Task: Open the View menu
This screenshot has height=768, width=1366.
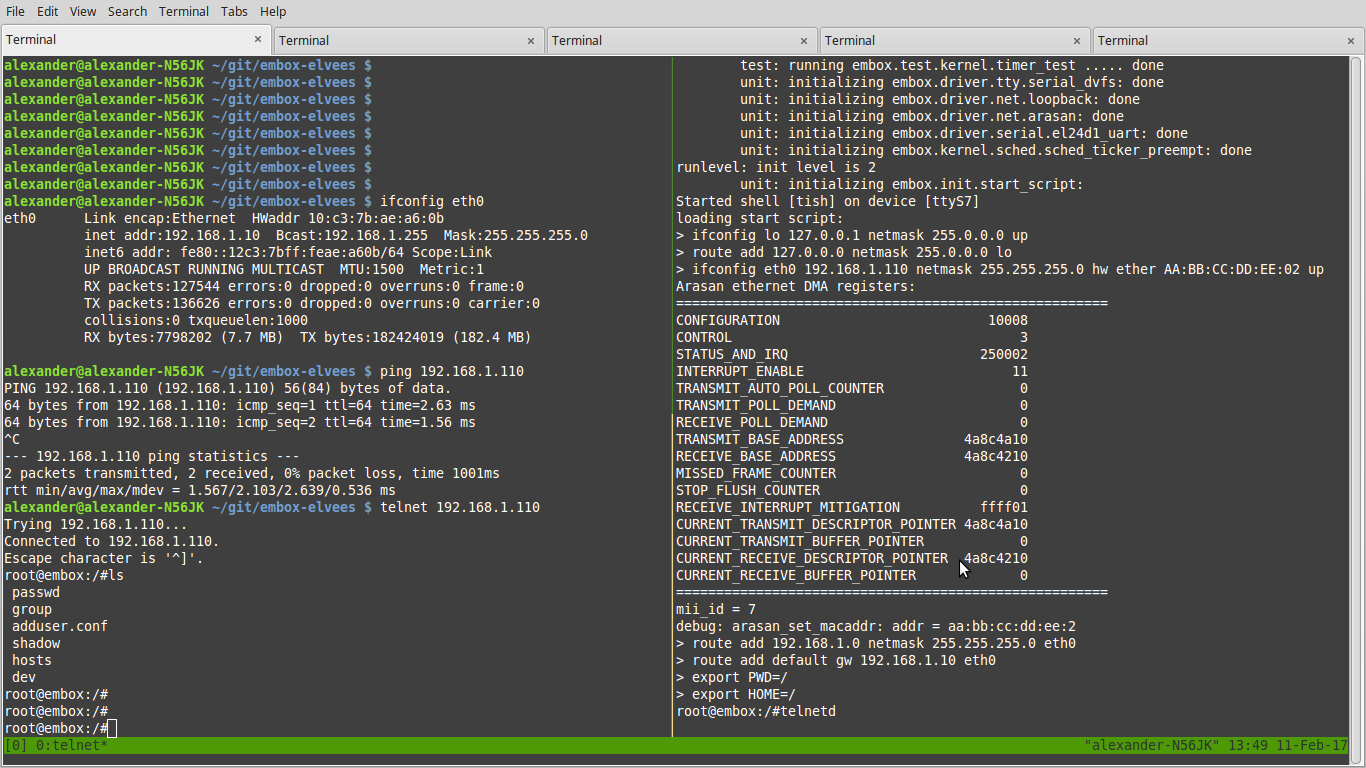Action: click(x=83, y=11)
